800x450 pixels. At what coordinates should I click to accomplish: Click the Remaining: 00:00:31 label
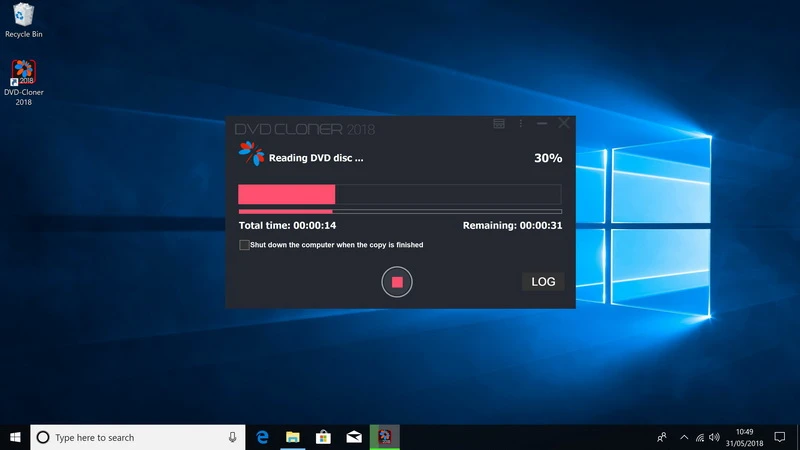[x=512, y=226]
